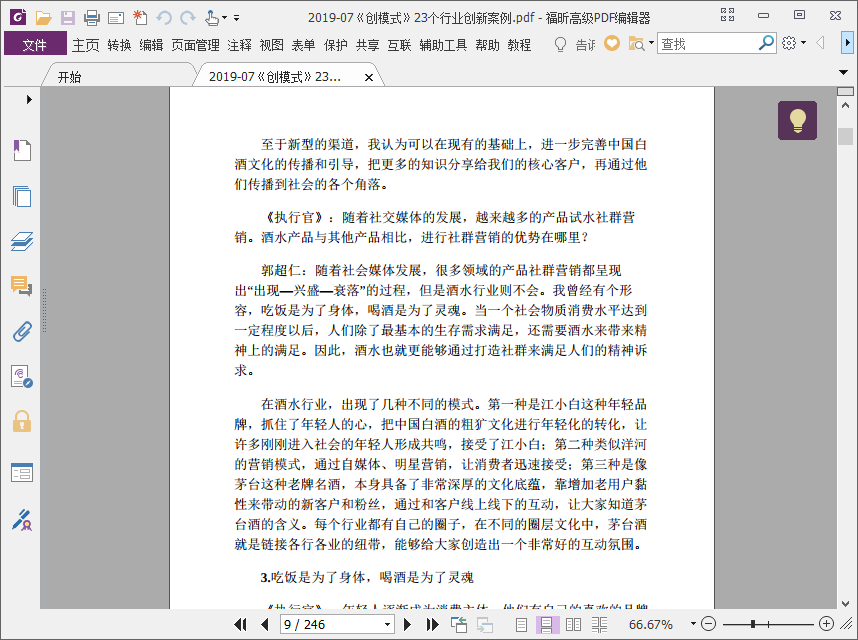Go to the next page
This screenshot has width=858, height=640.
(407, 624)
